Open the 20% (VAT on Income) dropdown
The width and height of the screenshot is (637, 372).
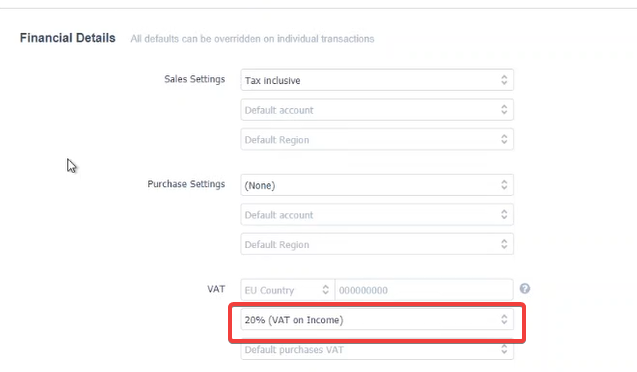[x=377, y=319]
